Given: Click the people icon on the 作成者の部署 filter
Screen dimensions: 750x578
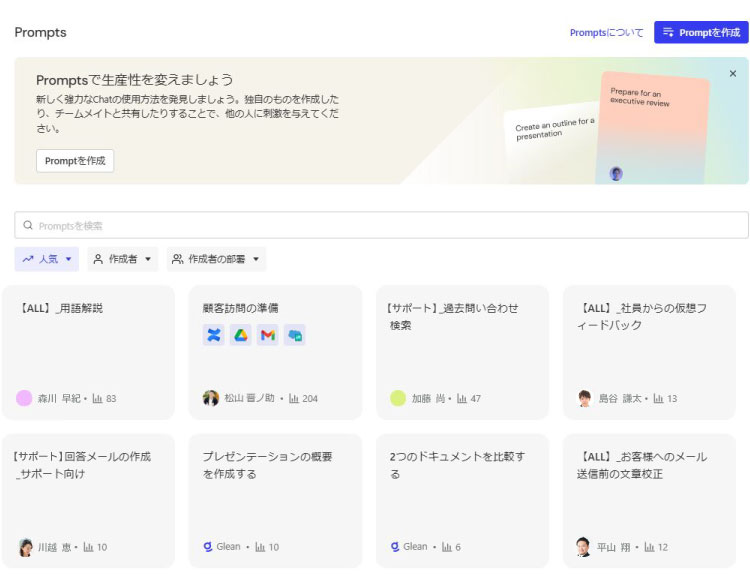Looking at the screenshot, I should click(x=177, y=259).
